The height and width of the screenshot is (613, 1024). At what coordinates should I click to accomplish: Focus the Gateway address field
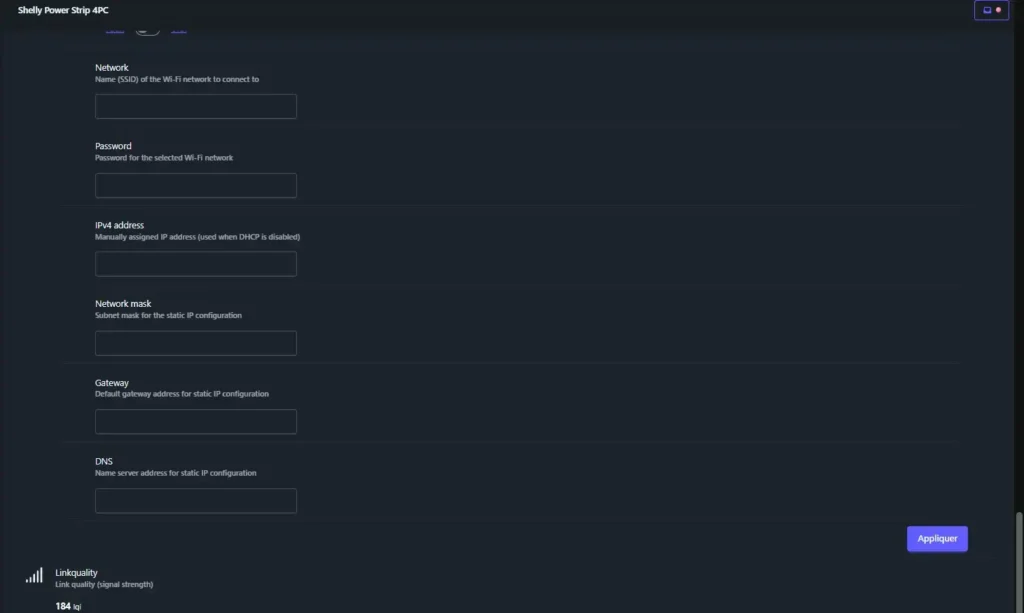pyautogui.click(x=196, y=422)
